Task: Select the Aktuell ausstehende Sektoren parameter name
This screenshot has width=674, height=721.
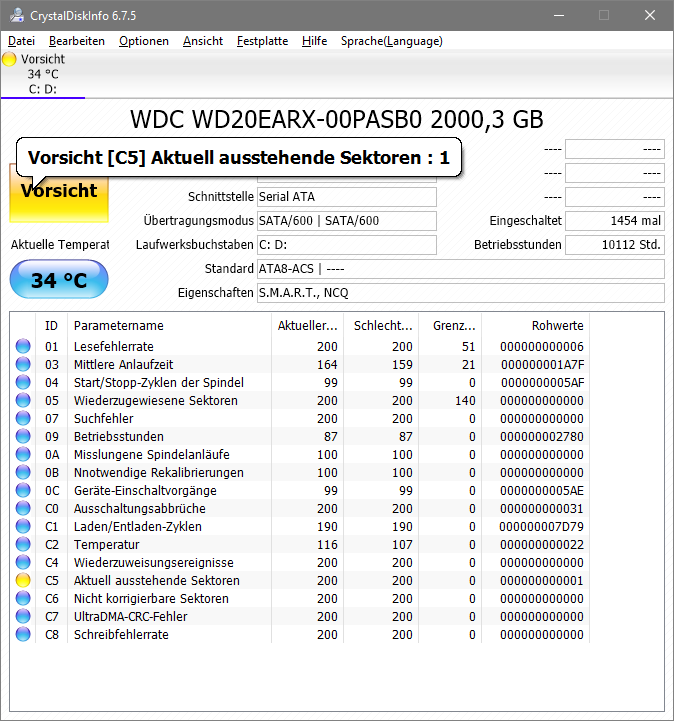Action: 156,580
